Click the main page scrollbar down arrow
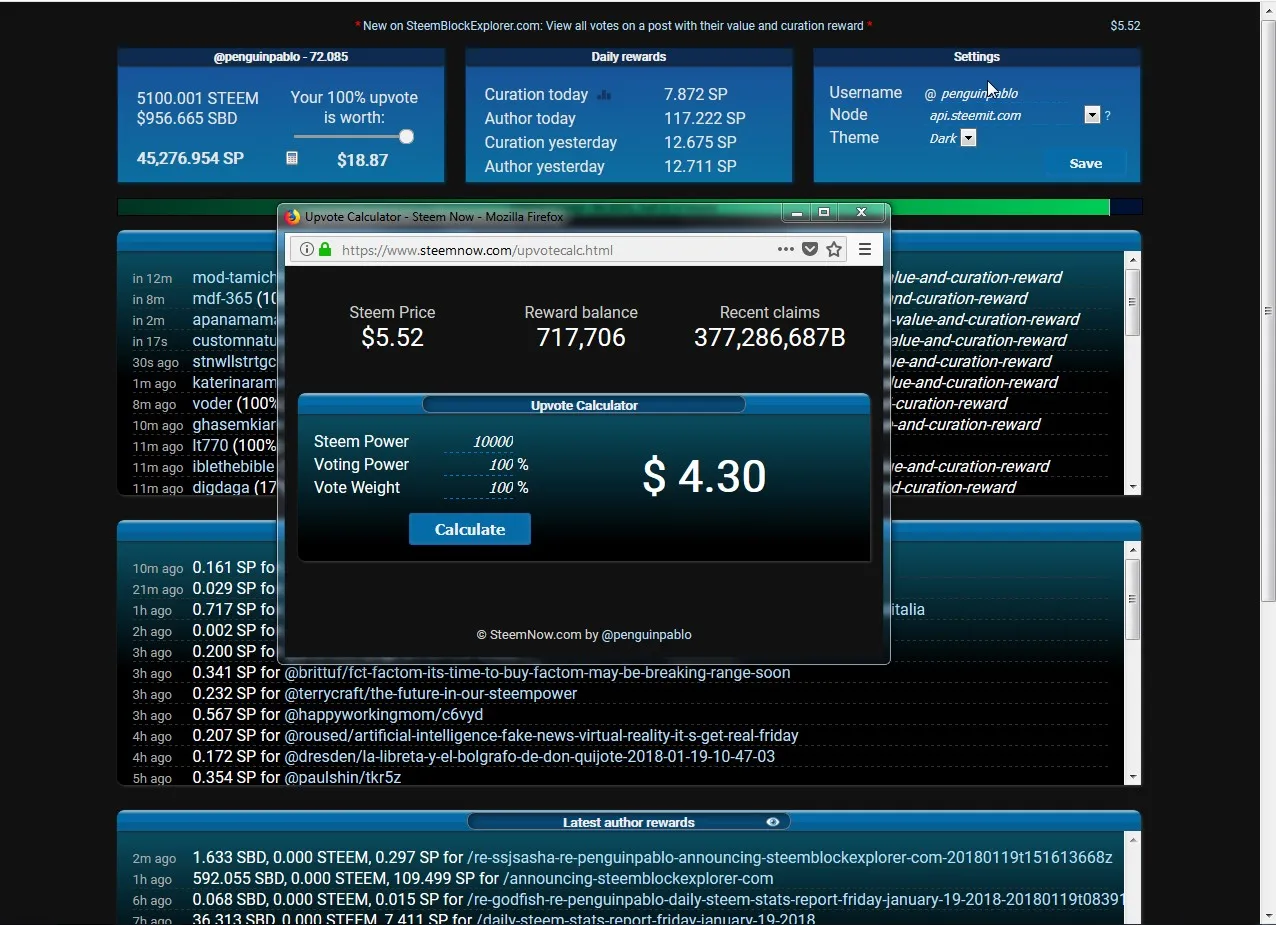 click(x=1268, y=916)
